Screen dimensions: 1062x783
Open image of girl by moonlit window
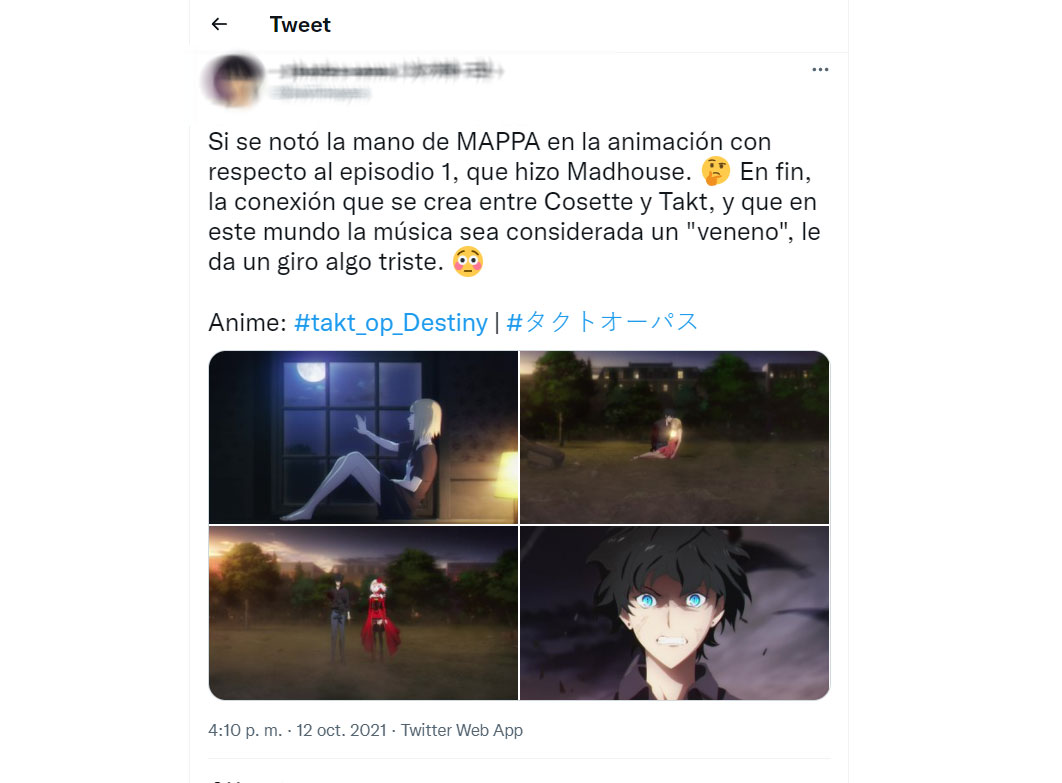click(363, 438)
